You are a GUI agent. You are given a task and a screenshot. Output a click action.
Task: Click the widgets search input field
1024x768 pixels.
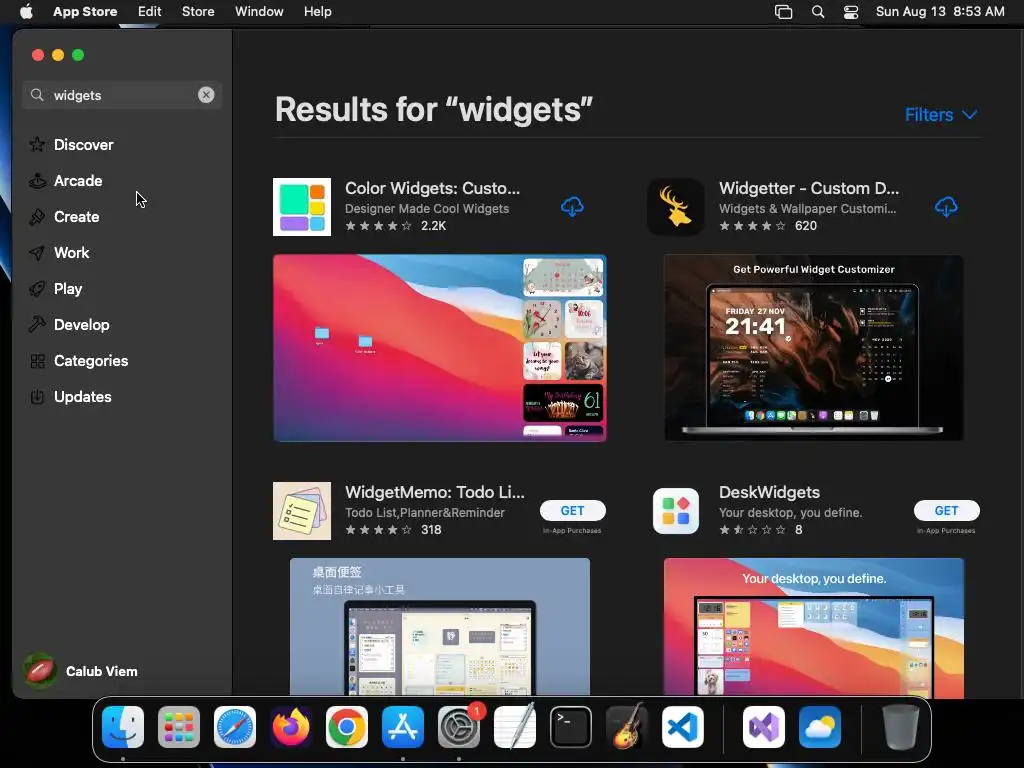(122, 95)
